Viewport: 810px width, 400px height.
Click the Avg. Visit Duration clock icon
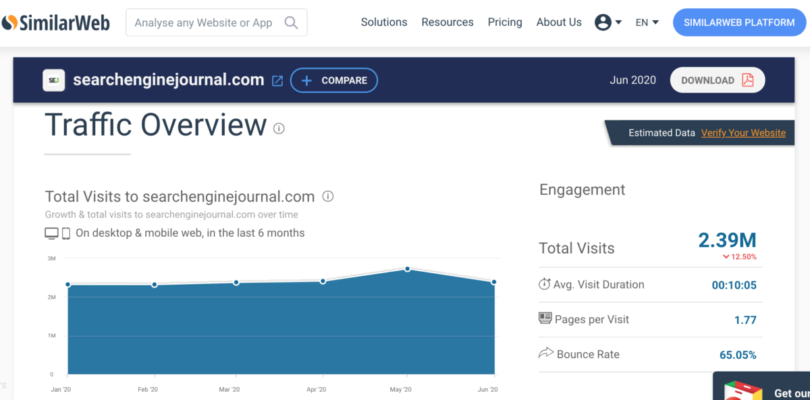(x=544, y=284)
